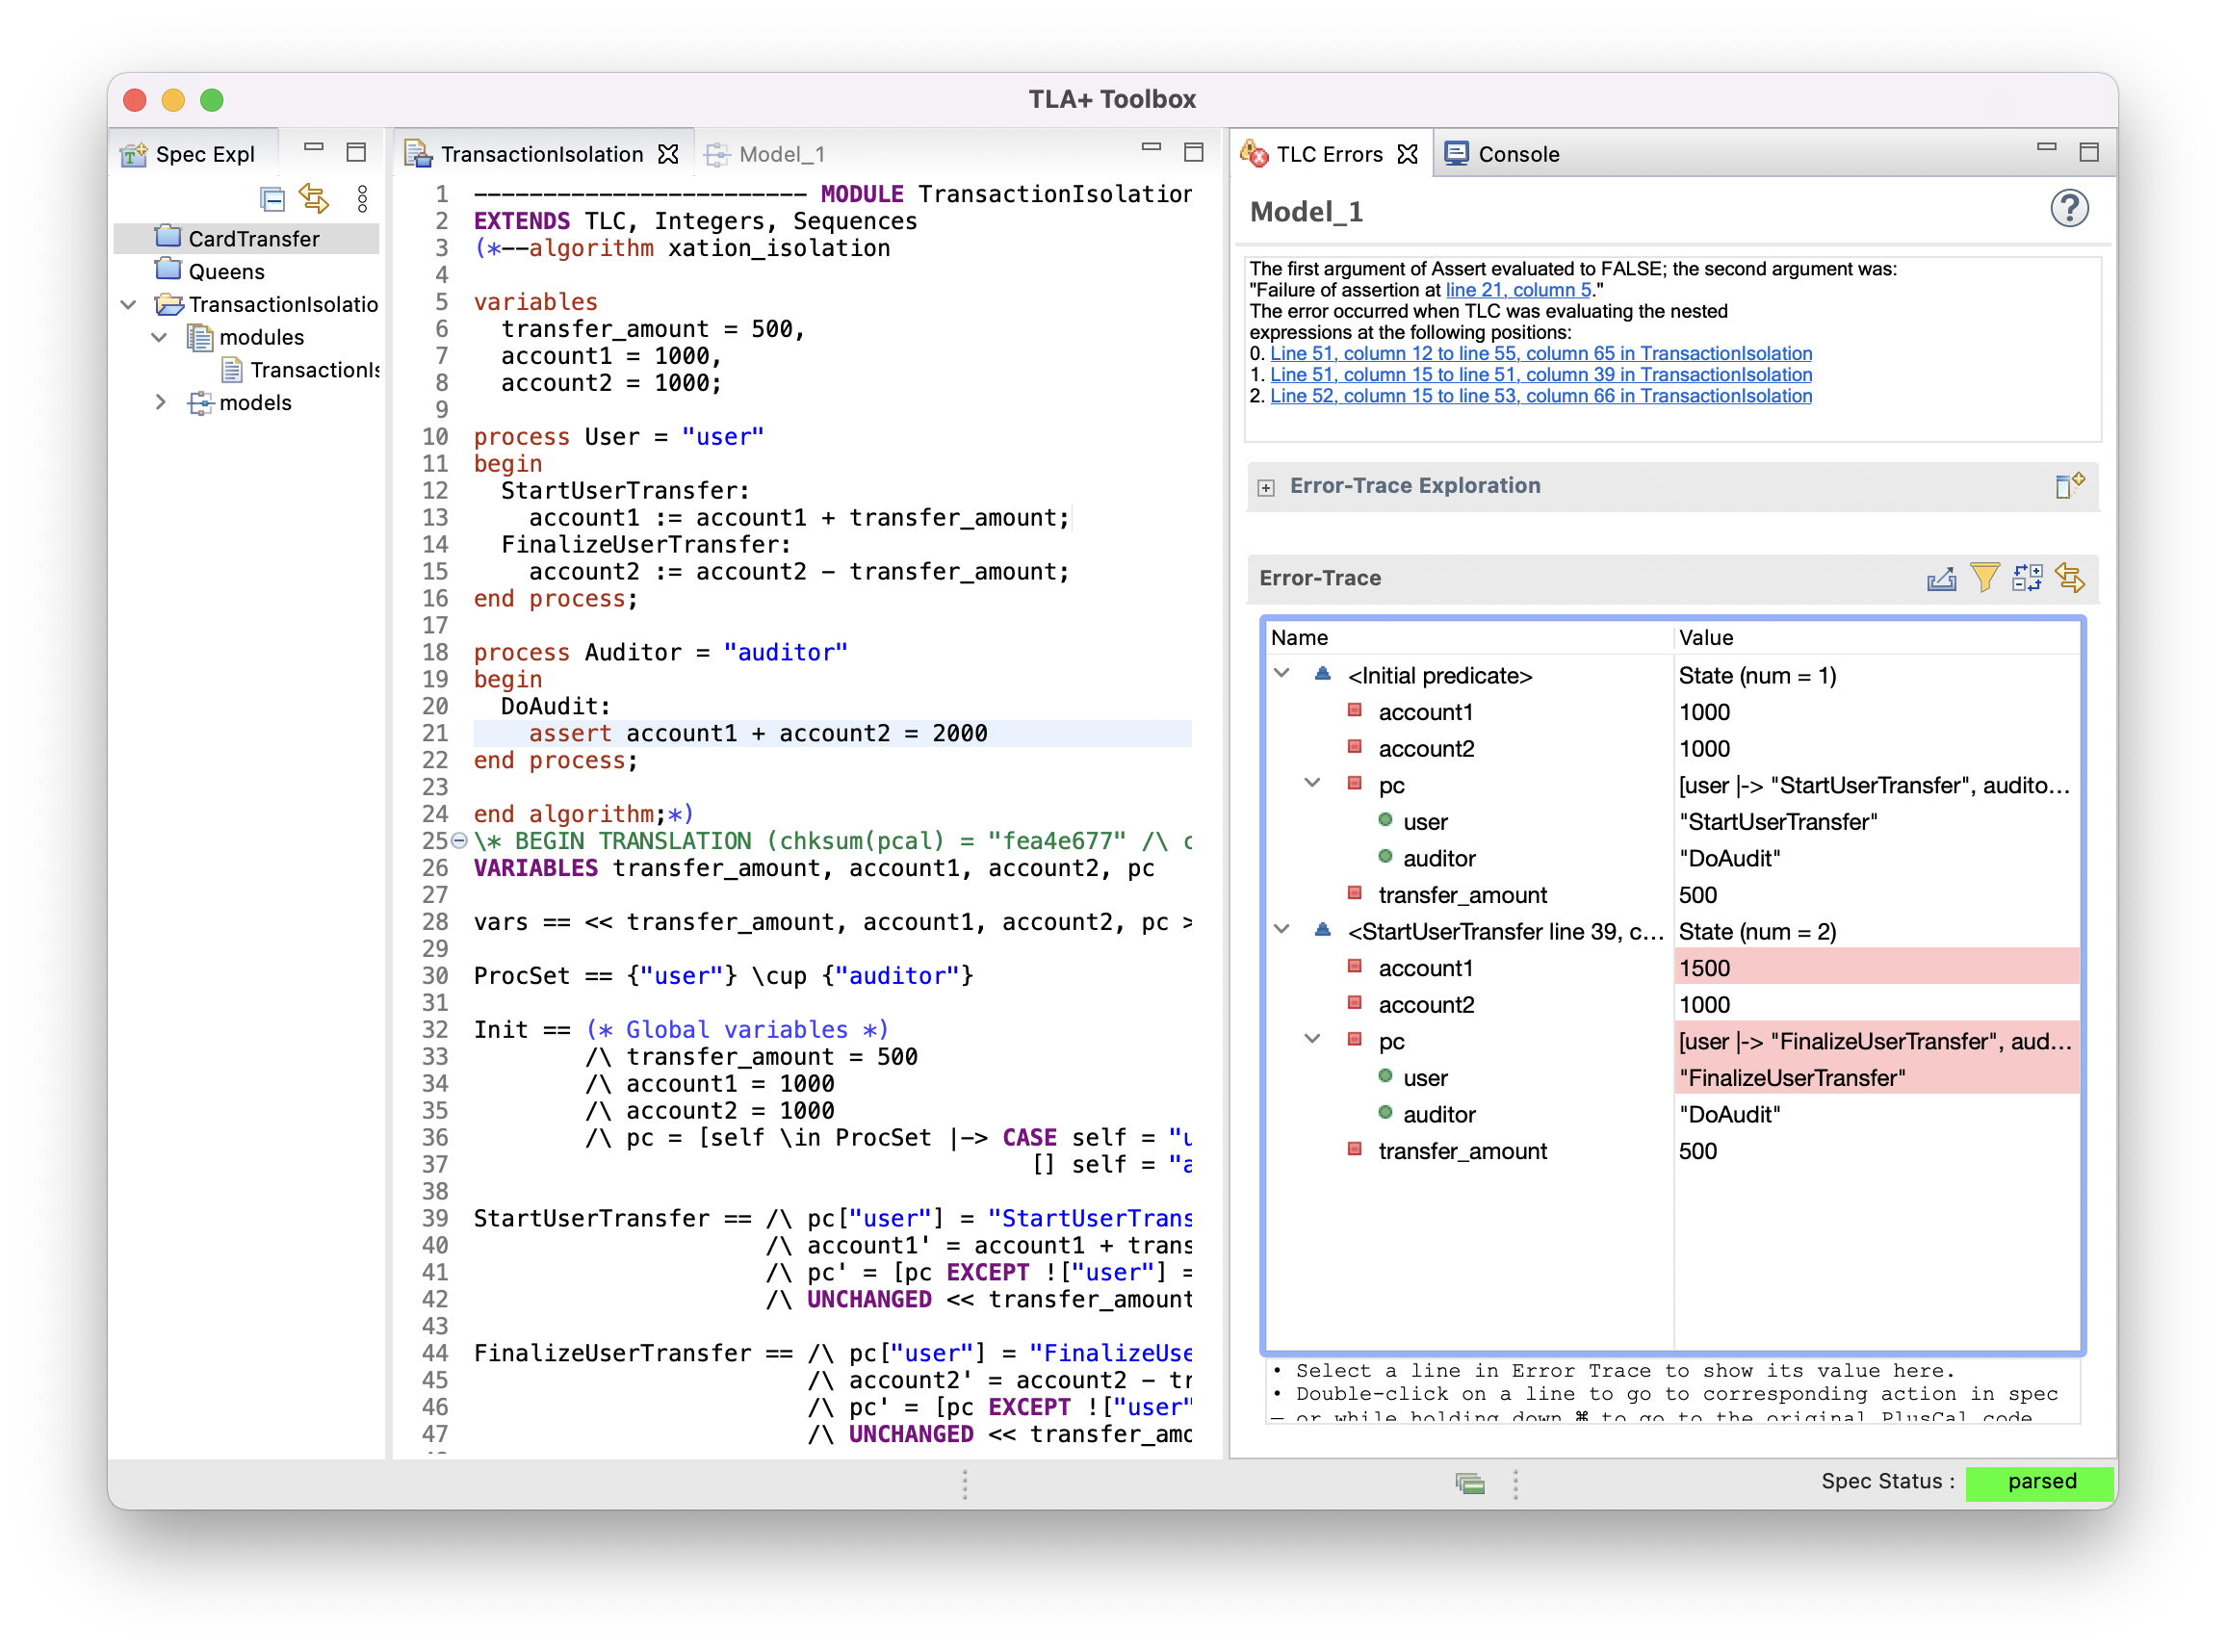Switch to the Model_1 tab
The height and width of the screenshot is (1652, 2226).
coord(766,154)
